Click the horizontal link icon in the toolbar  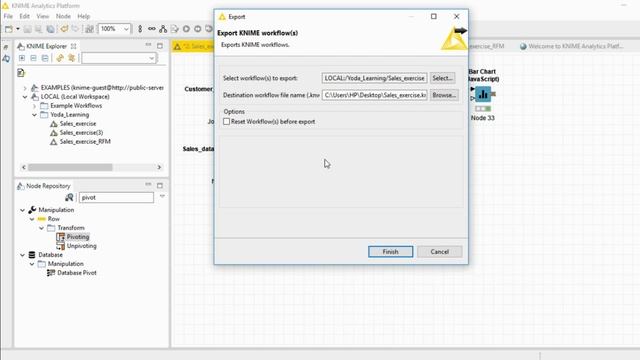(x=152, y=29)
